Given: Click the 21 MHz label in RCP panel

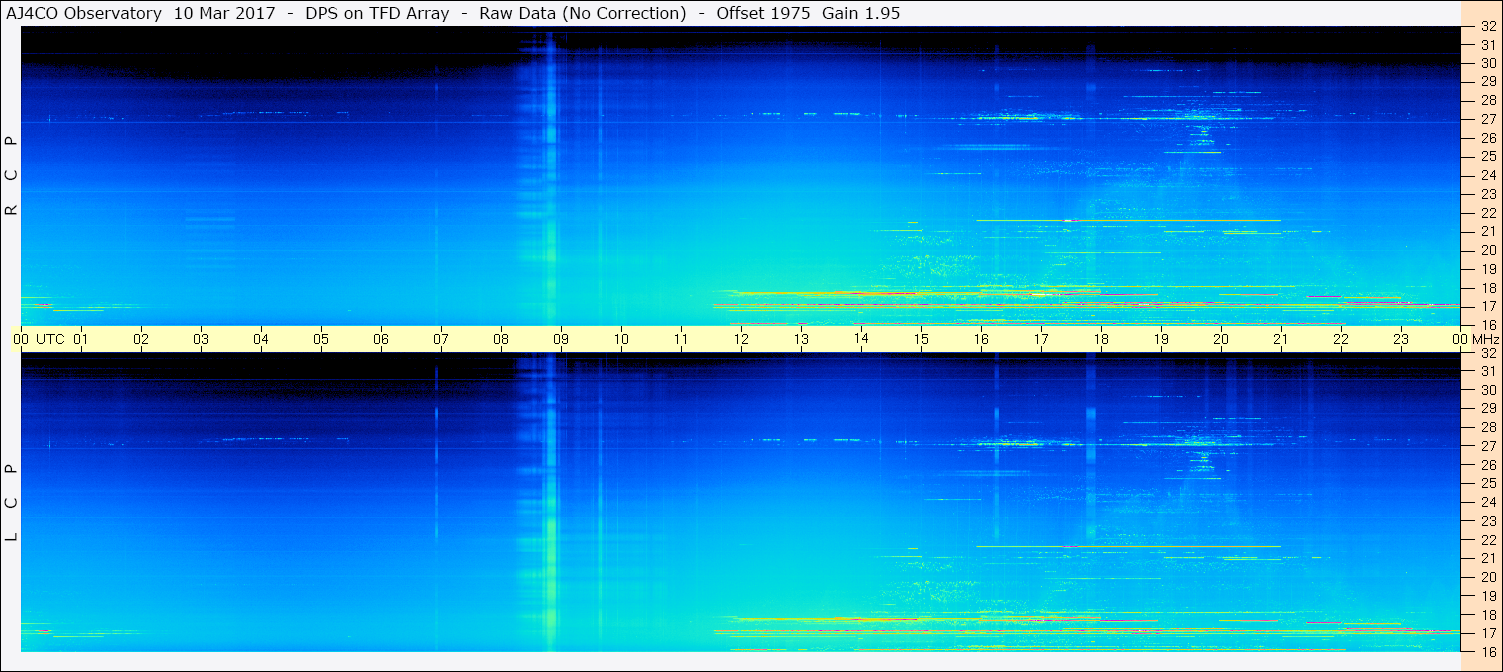Looking at the screenshot, I should [x=1487, y=231].
